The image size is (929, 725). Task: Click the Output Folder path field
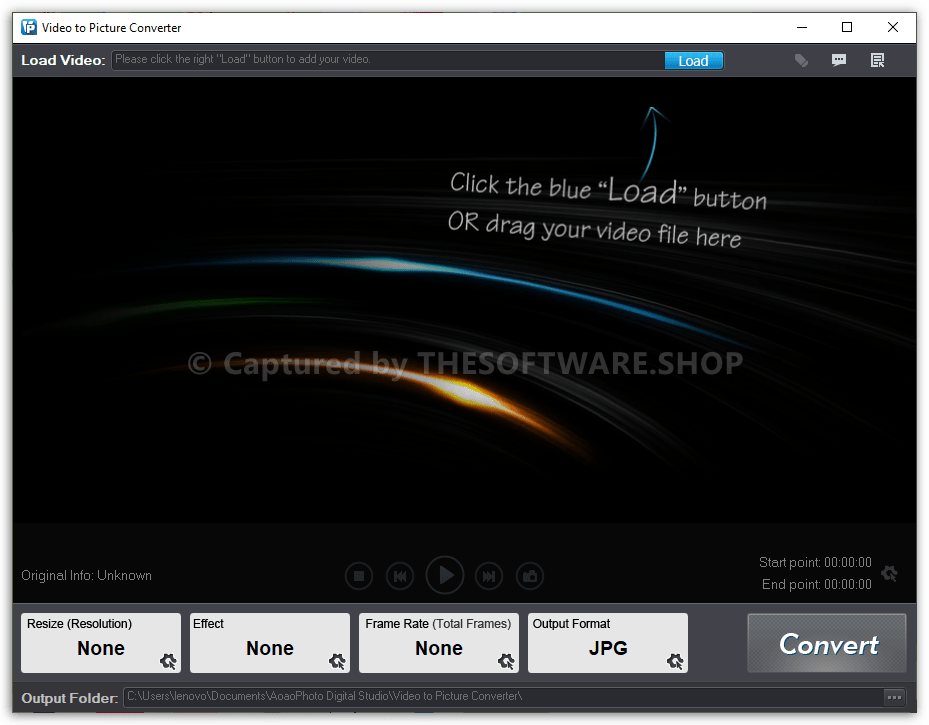pos(504,697)
